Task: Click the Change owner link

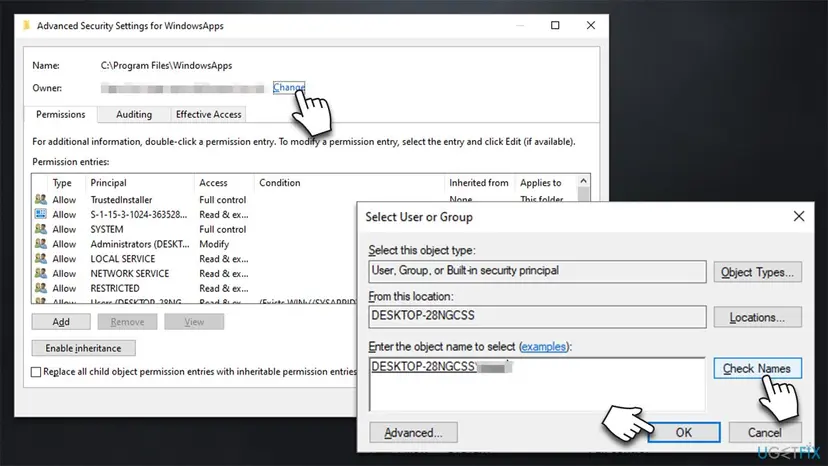Action: pos(289,87)
